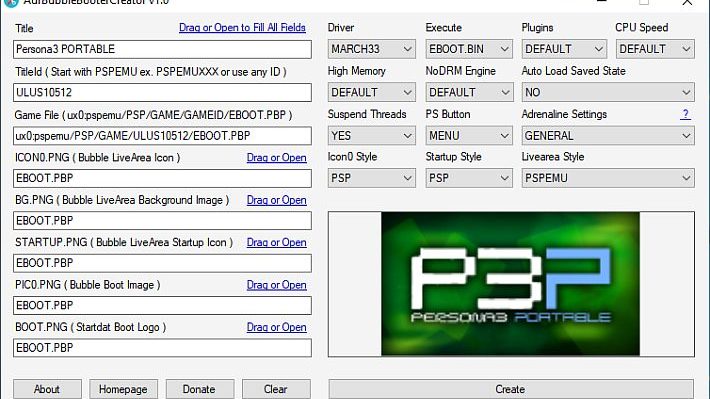
Task: Select the PS Button MENU dropdown
Action: 469,136
